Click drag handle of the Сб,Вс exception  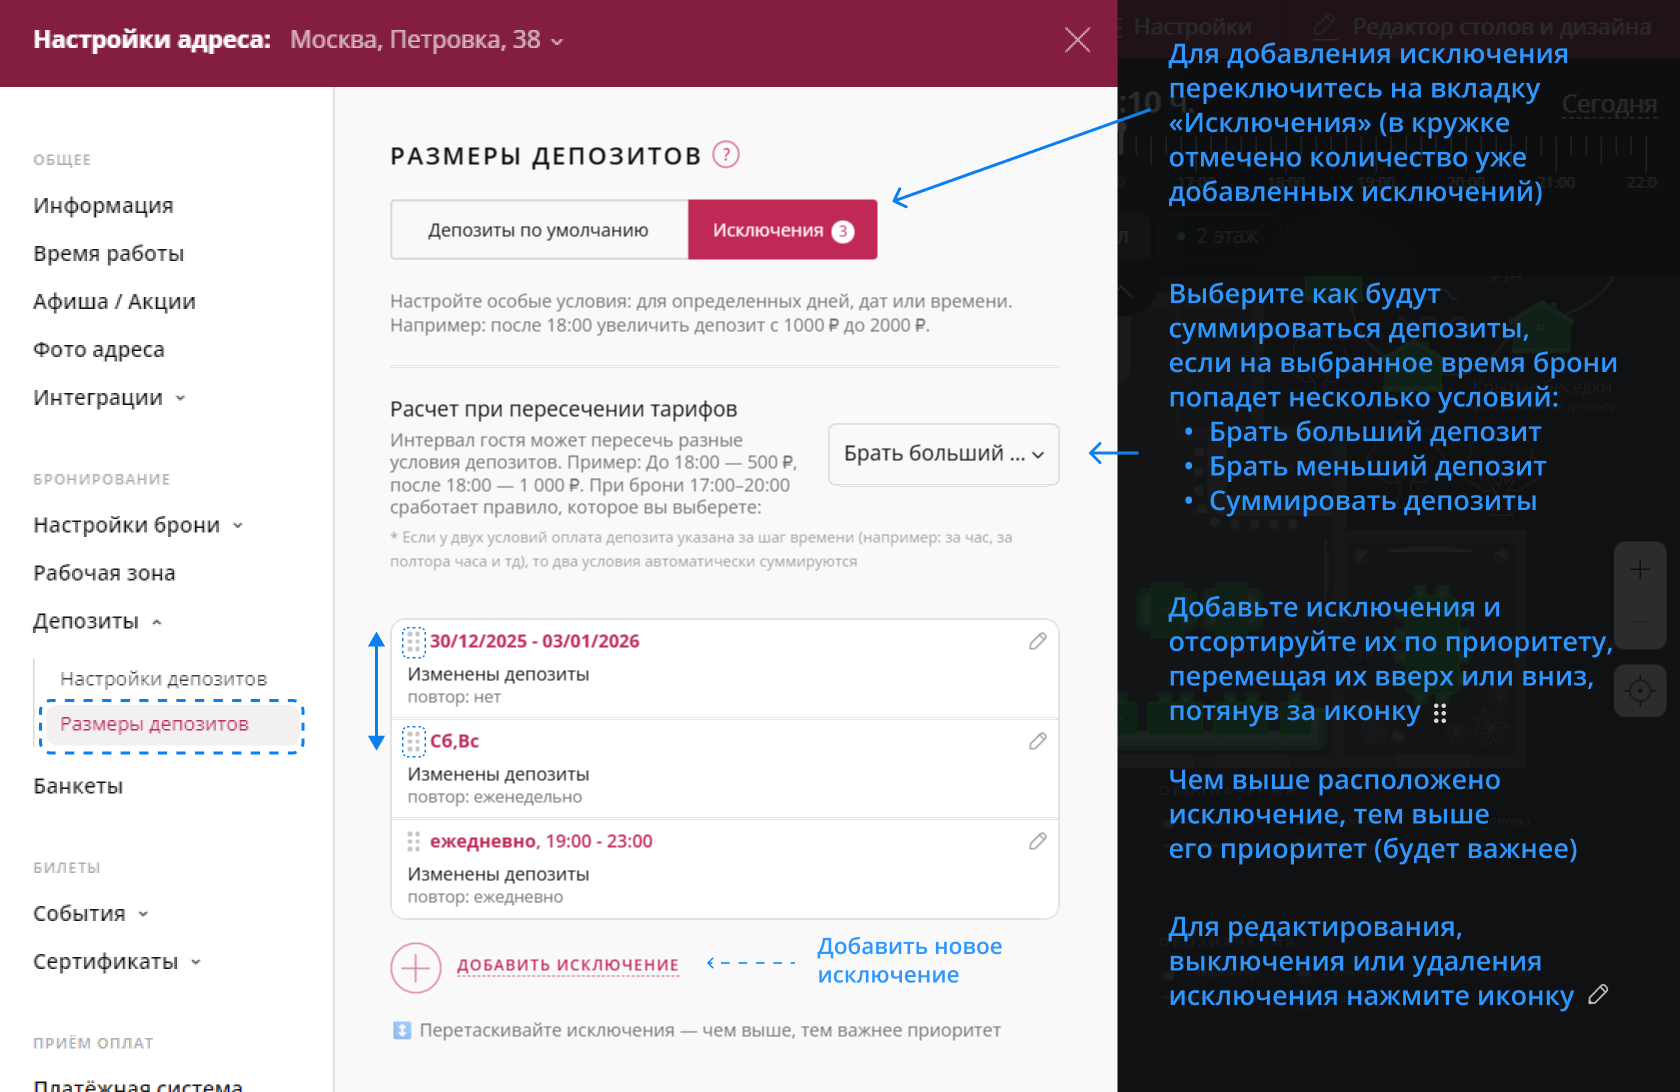(x=413, y=742)
